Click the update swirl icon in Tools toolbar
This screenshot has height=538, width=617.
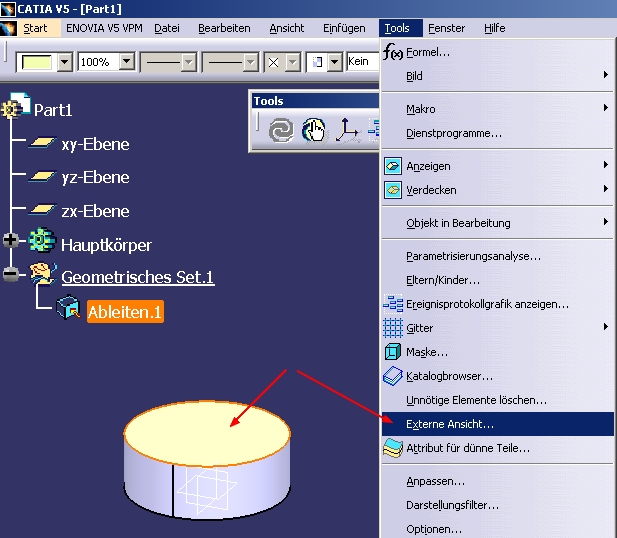(x=281, y=130)
